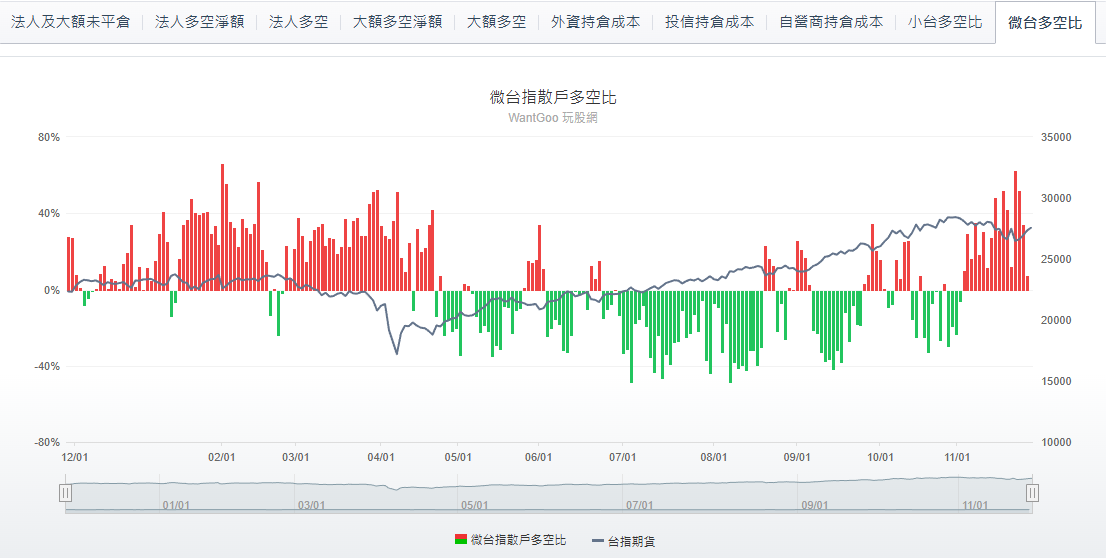Click the 台指期貨 line's lowest dip after 04/01
The width and height of the screenshot is (1106, 558).
pos(397,353)
